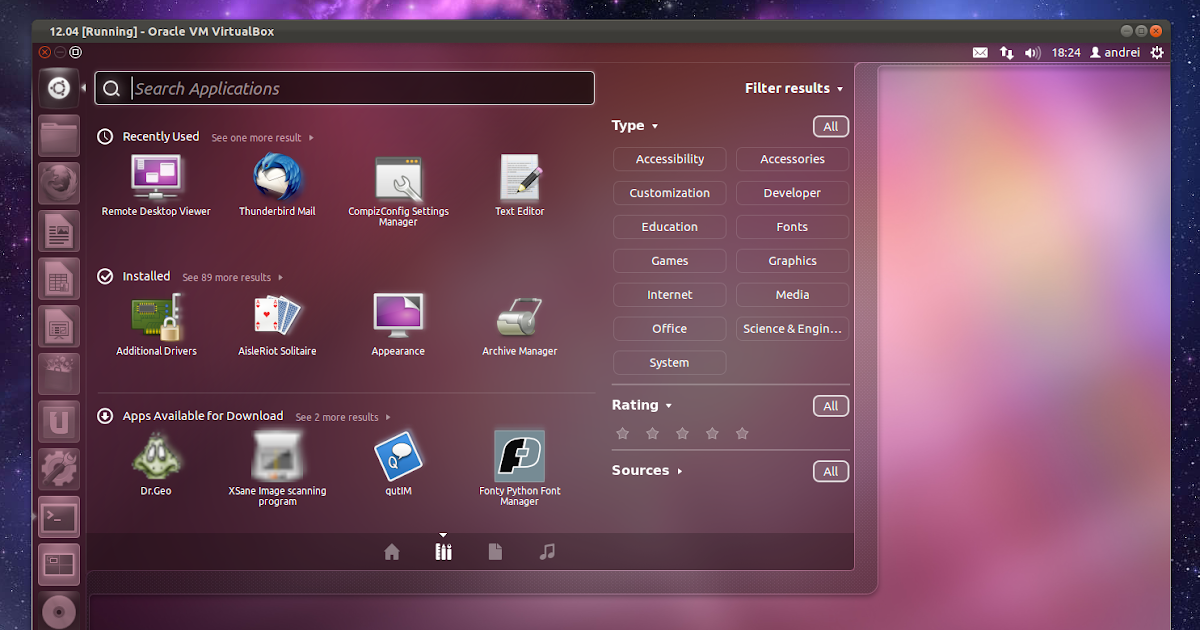This screenshot has width=1200, height=630.
Task: Enable the Games filter
Action: tap(669, 260)
